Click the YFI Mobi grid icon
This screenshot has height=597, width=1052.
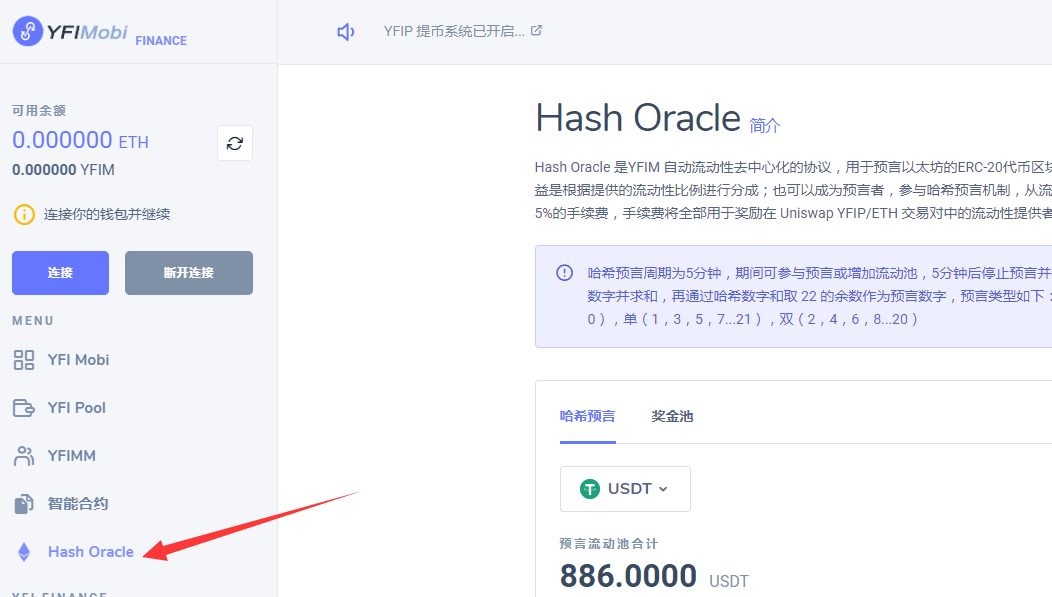click(24, 360)
